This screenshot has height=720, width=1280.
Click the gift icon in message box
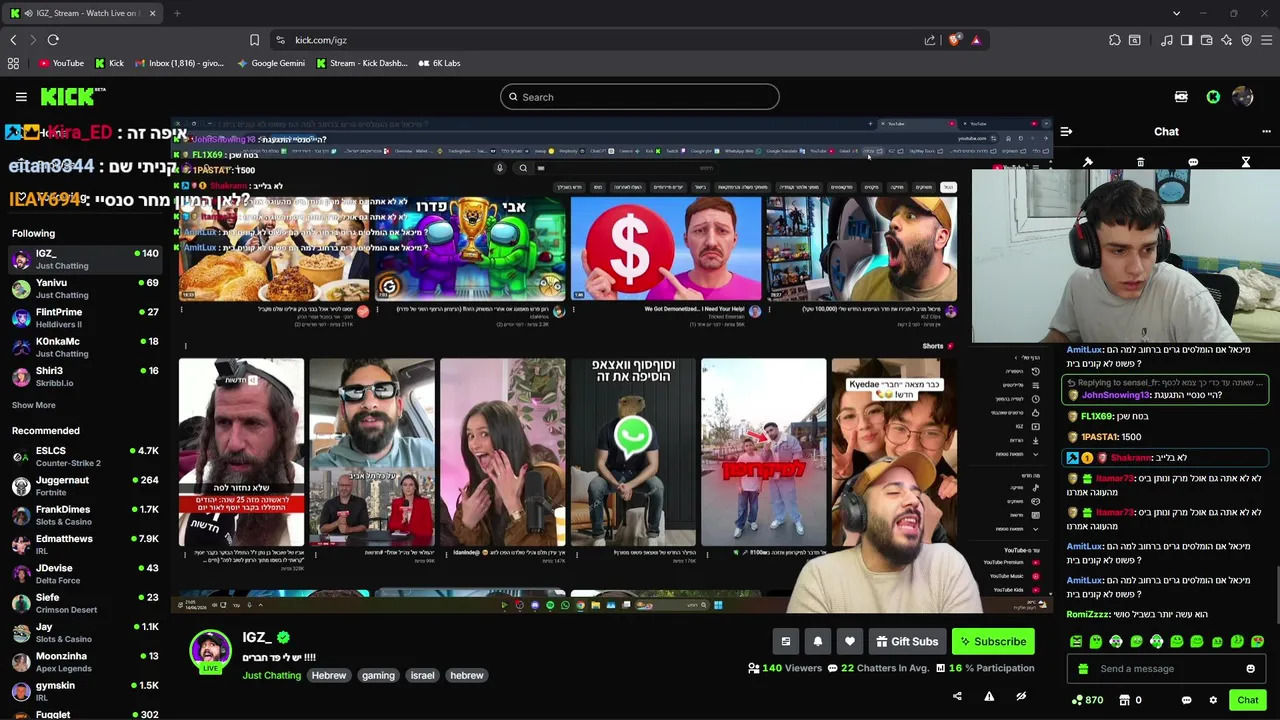tap(1083, 669)
